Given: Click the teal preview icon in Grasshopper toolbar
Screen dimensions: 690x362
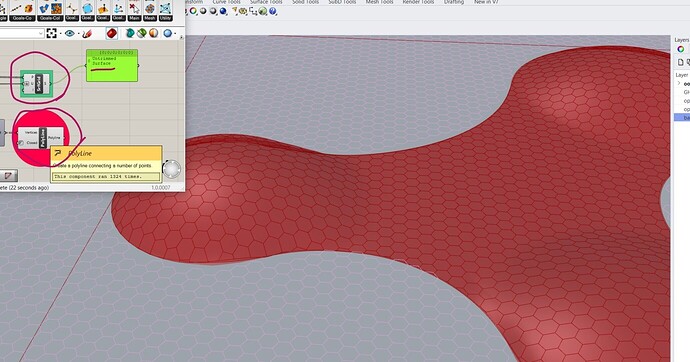Looking at the screenshot, I should [x=130, y=33].
